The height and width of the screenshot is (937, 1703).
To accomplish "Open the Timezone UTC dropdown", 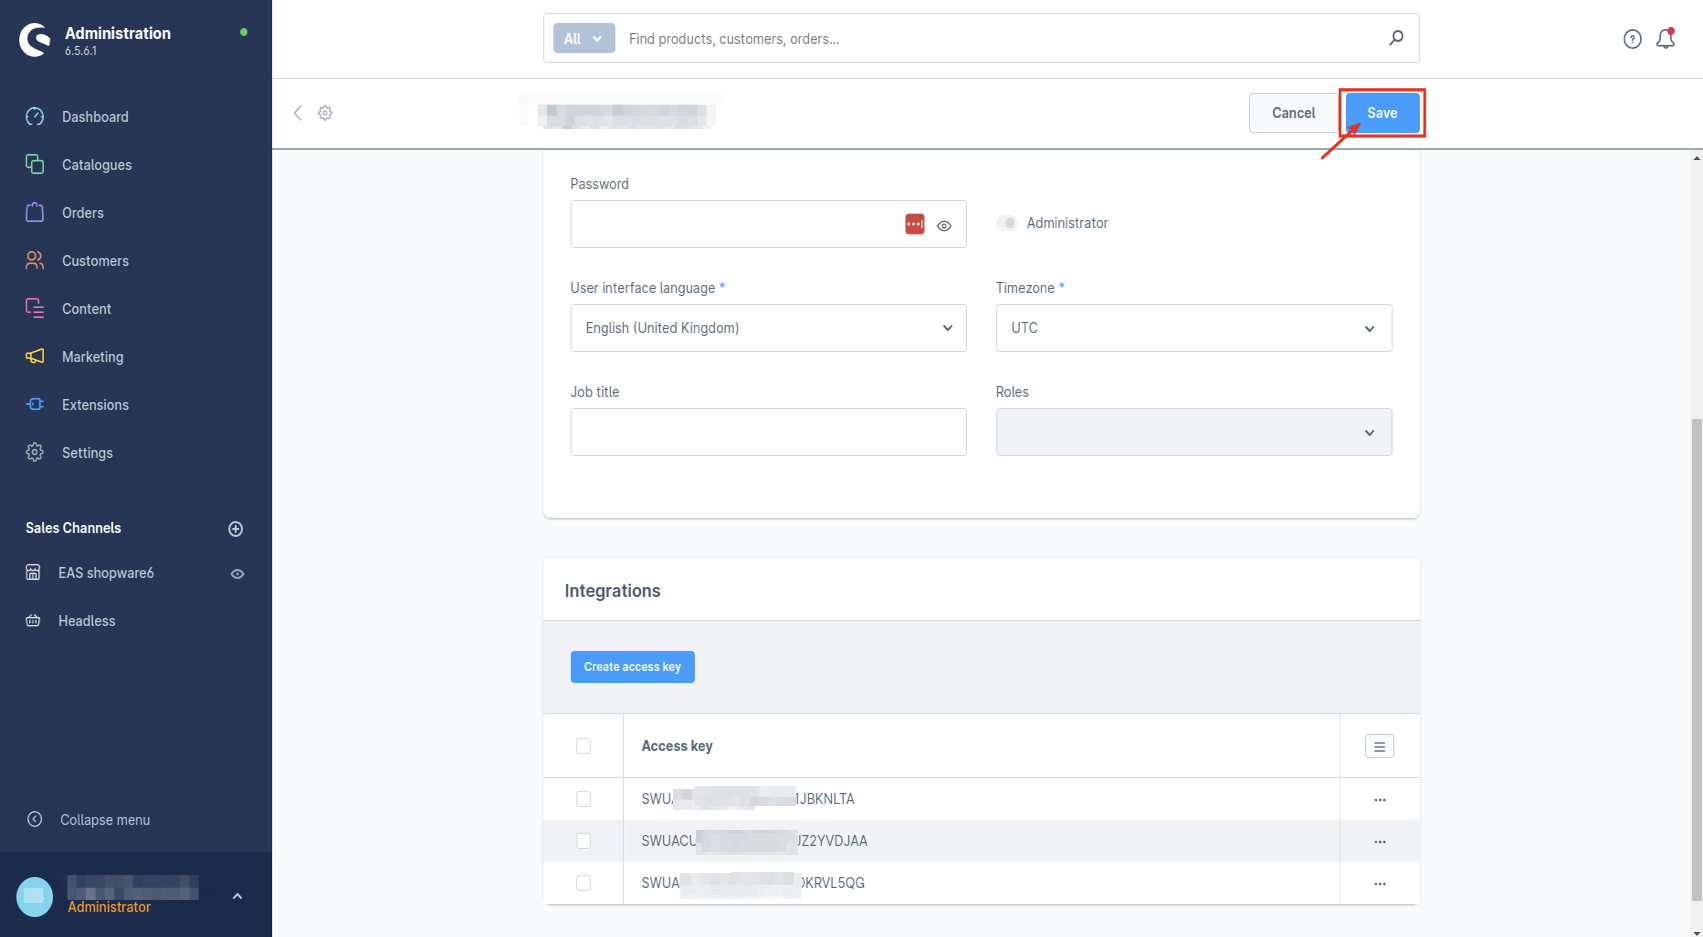I will tap(1193, 328).
